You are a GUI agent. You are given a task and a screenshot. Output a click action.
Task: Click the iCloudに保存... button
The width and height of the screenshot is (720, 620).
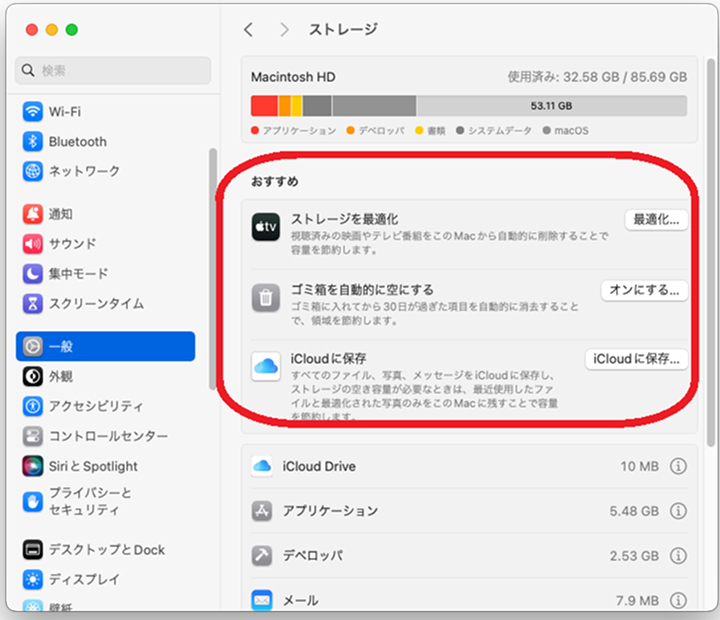(636, 359)
